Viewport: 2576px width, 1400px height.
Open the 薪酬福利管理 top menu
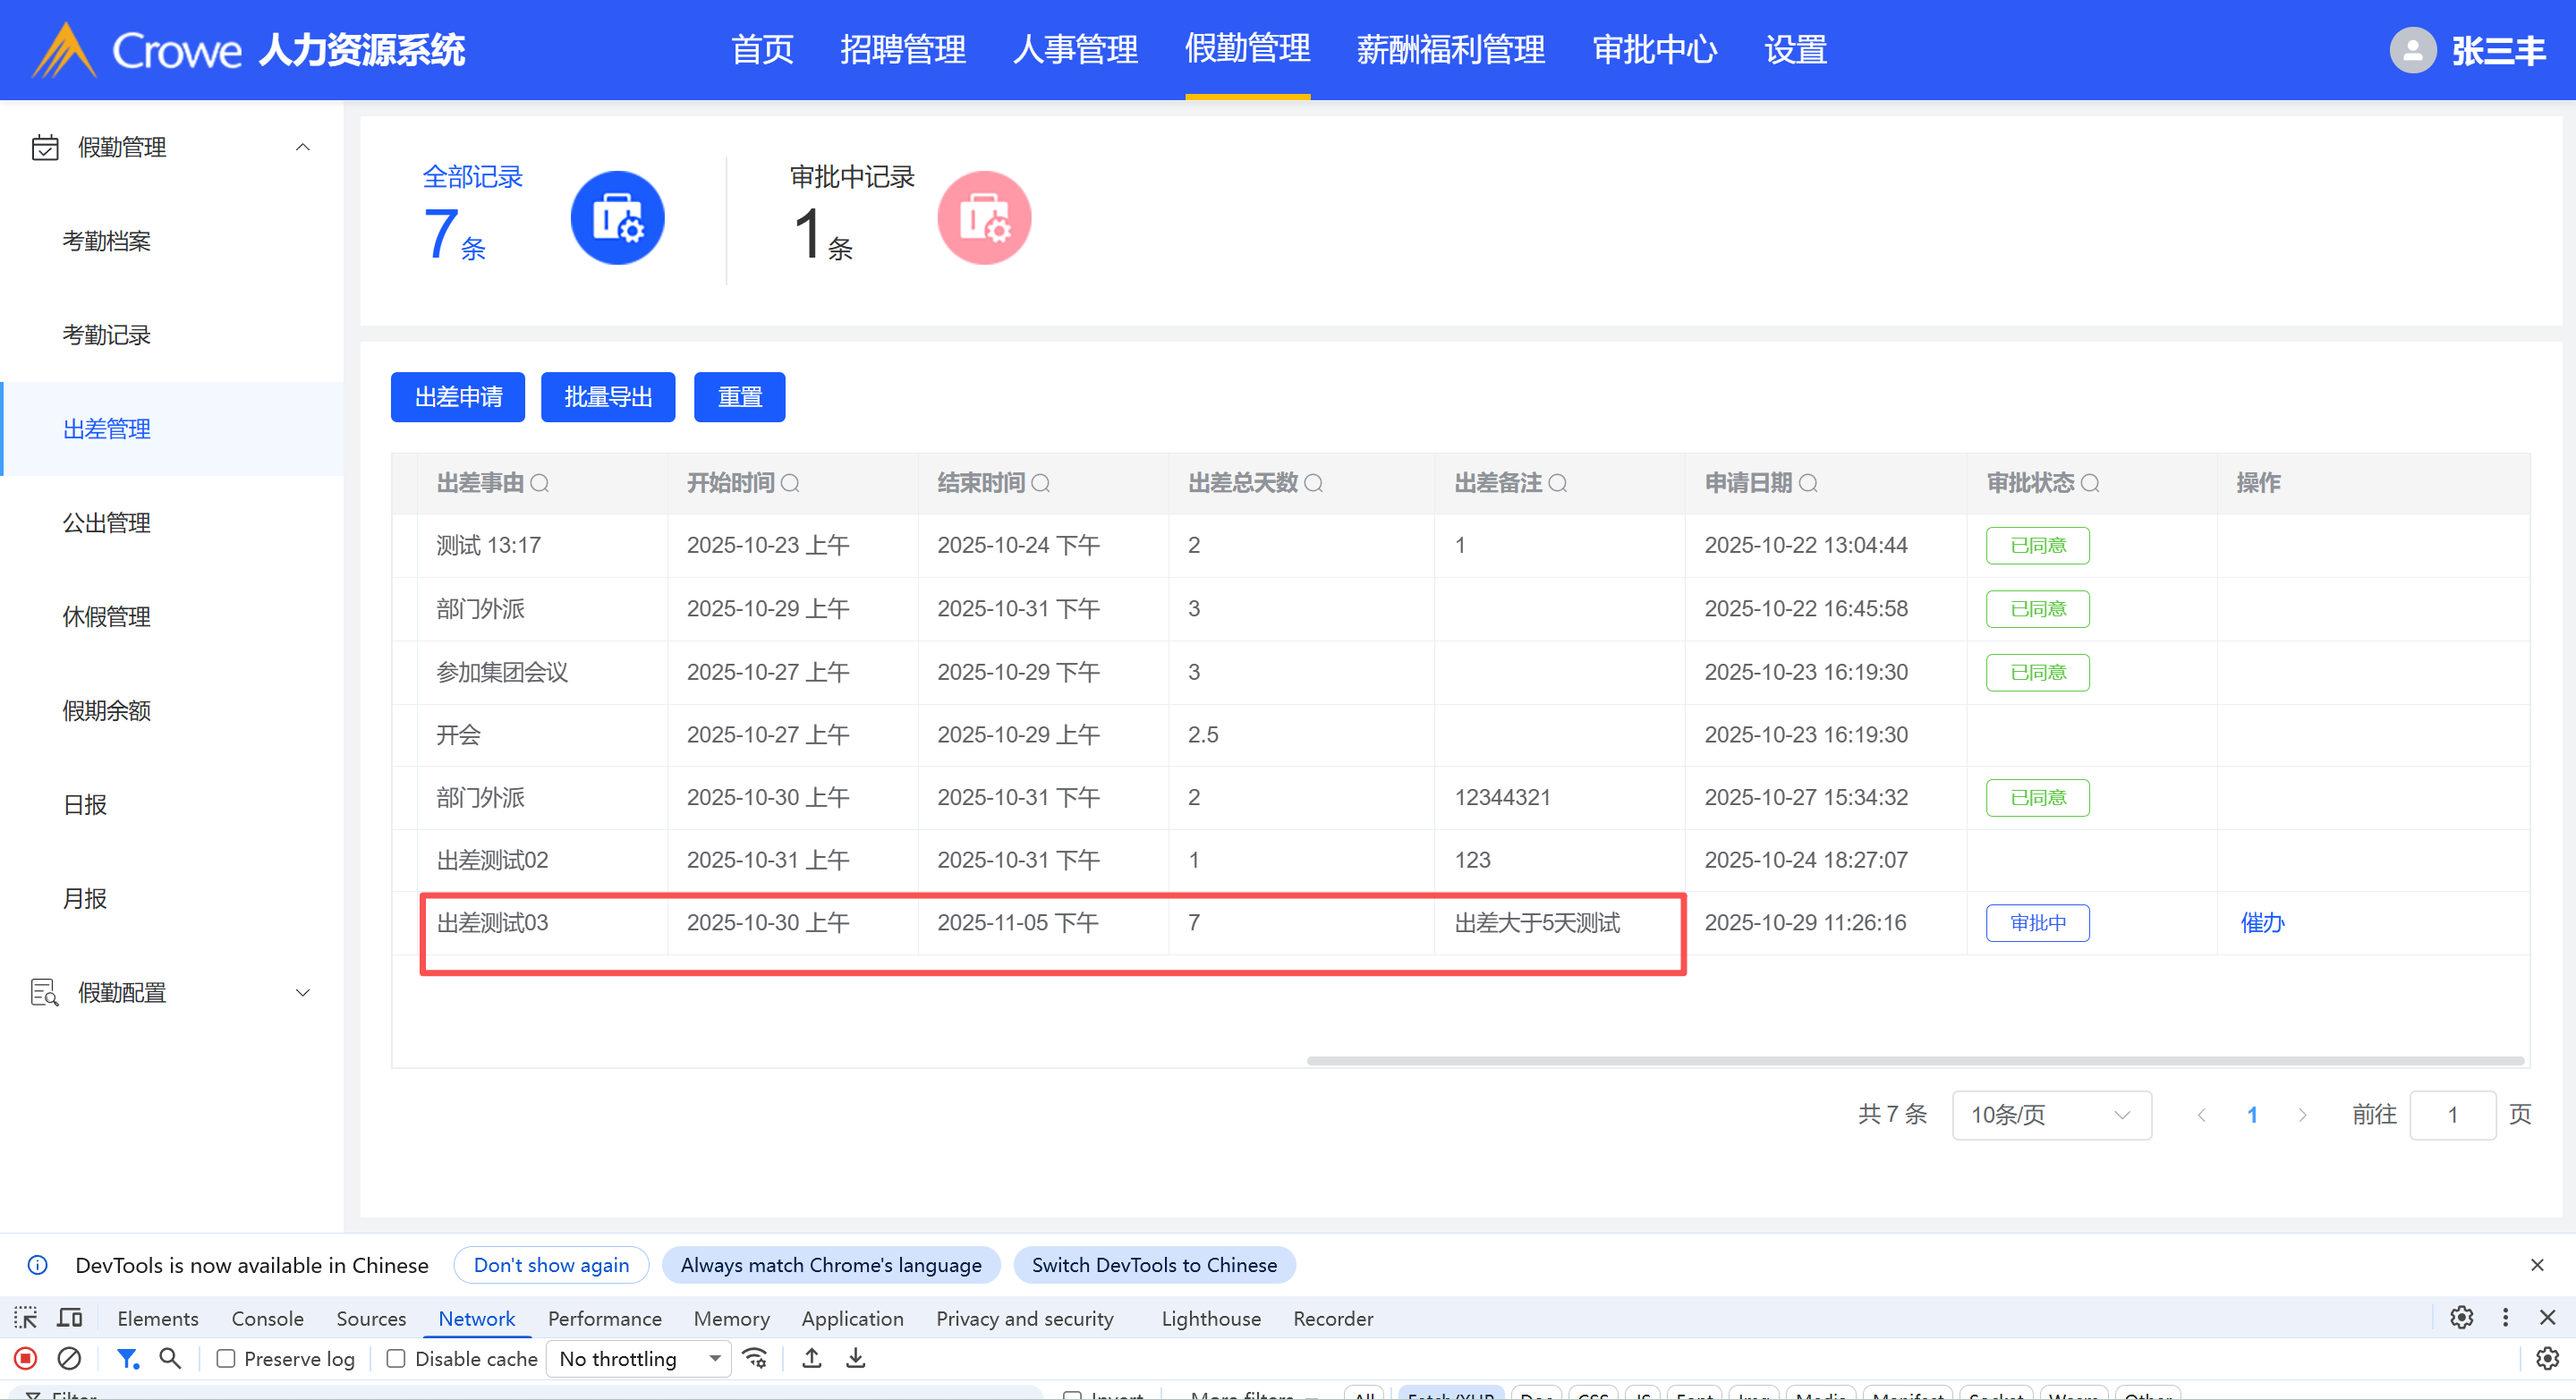tap(1450, 49)
